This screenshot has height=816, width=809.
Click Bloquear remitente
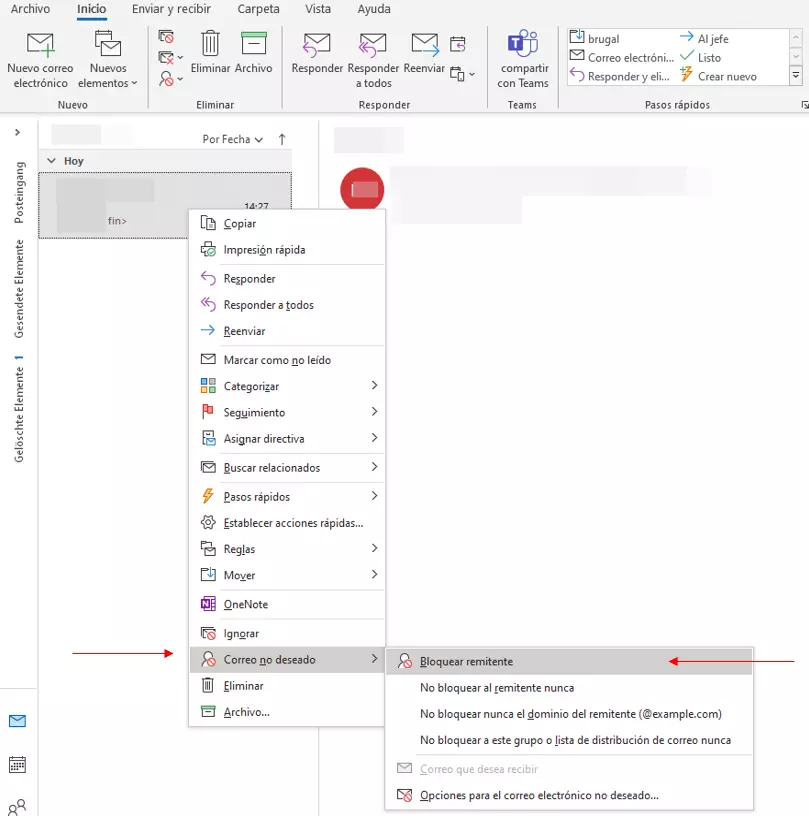tap(569, 661)
